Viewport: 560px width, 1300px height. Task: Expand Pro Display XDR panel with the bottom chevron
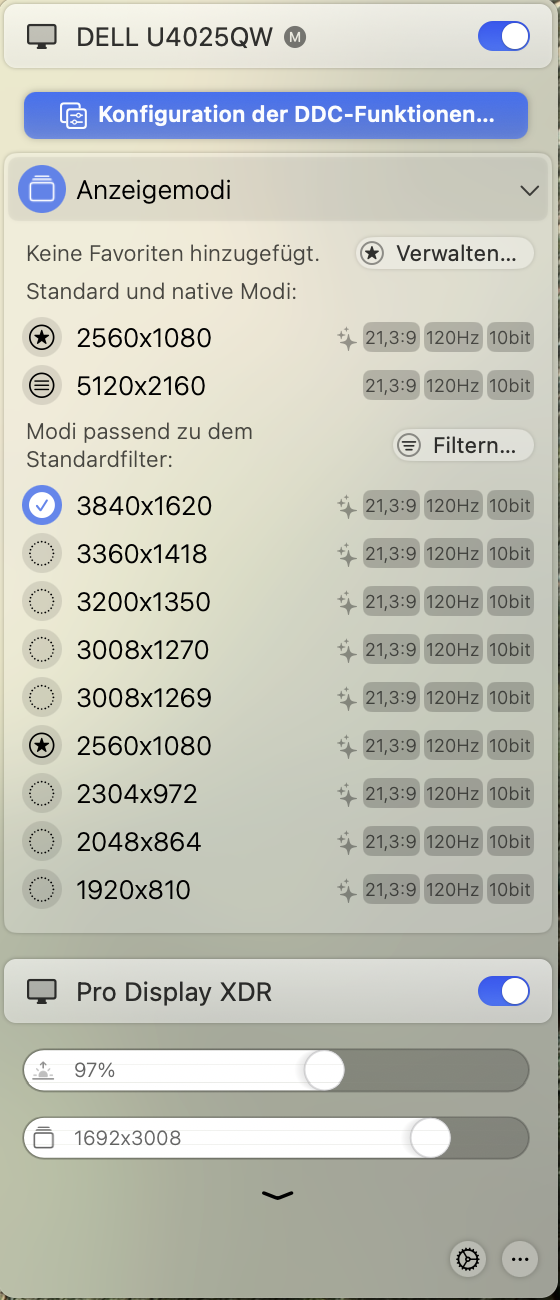click(278, 1195)
